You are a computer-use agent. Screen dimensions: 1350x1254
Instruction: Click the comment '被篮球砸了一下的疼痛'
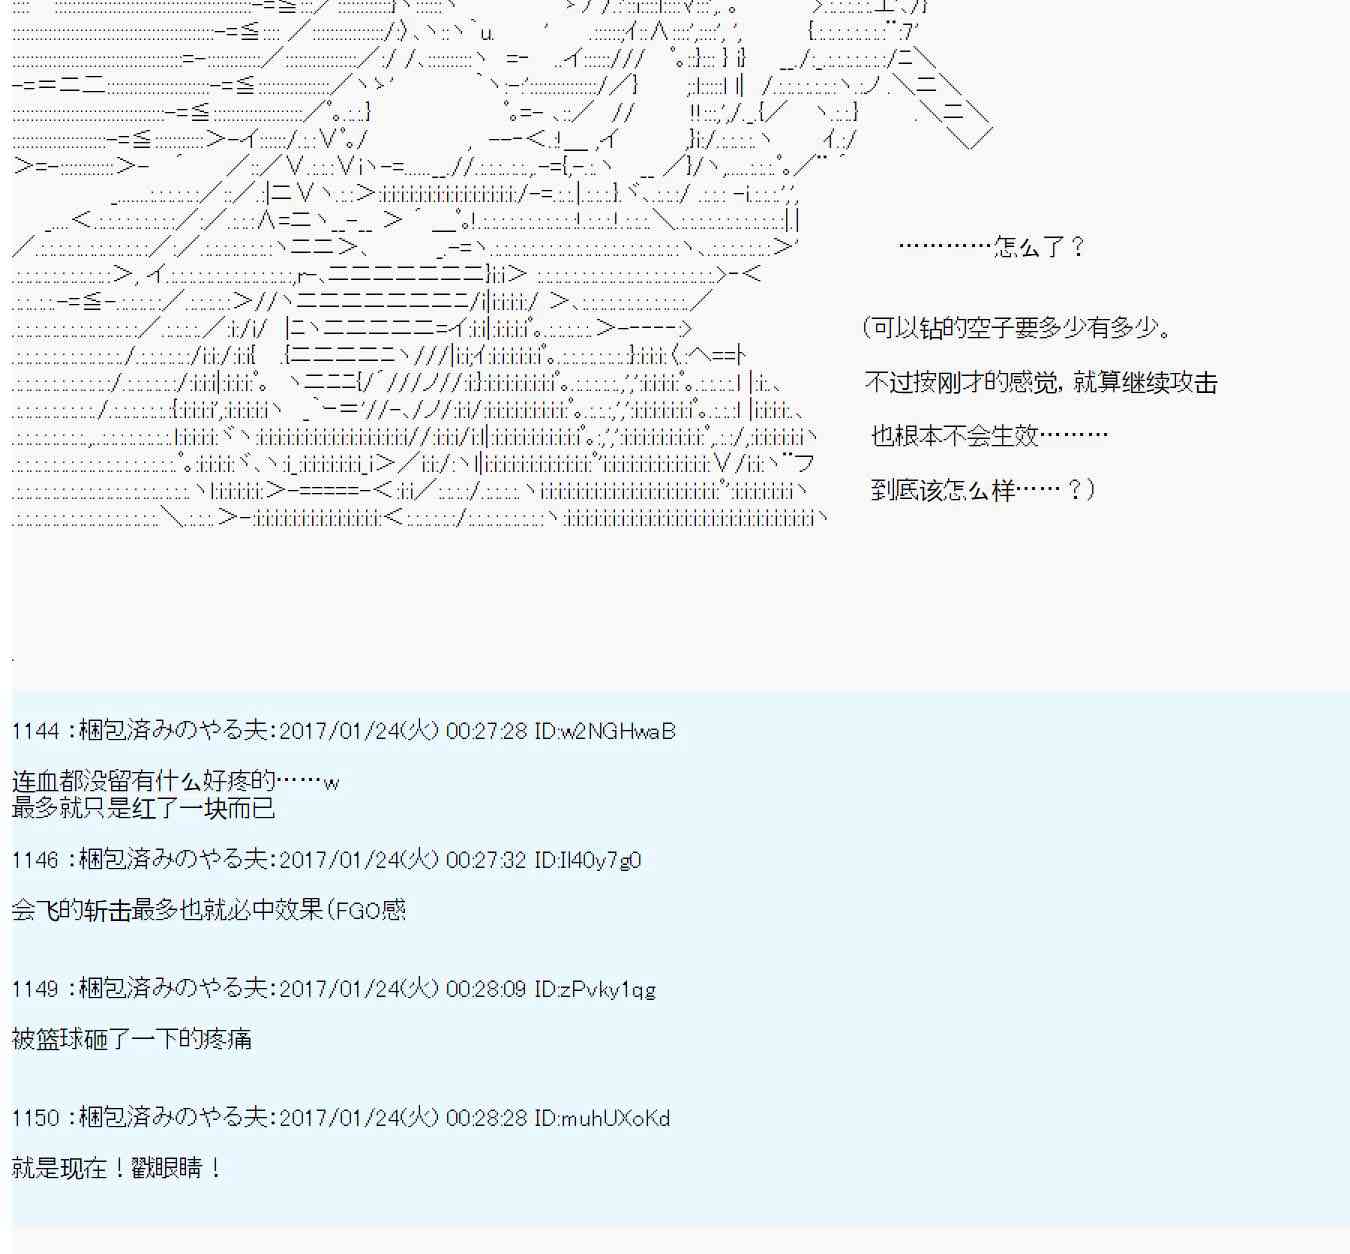click(131, 1039)
